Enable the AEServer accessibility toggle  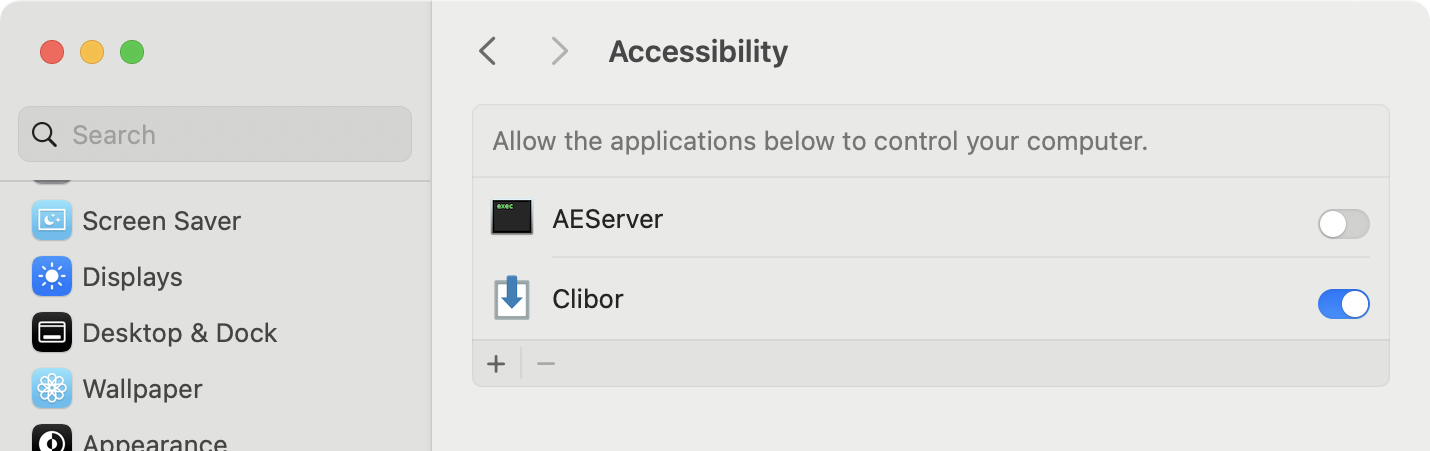click(x=1343, y=224)
